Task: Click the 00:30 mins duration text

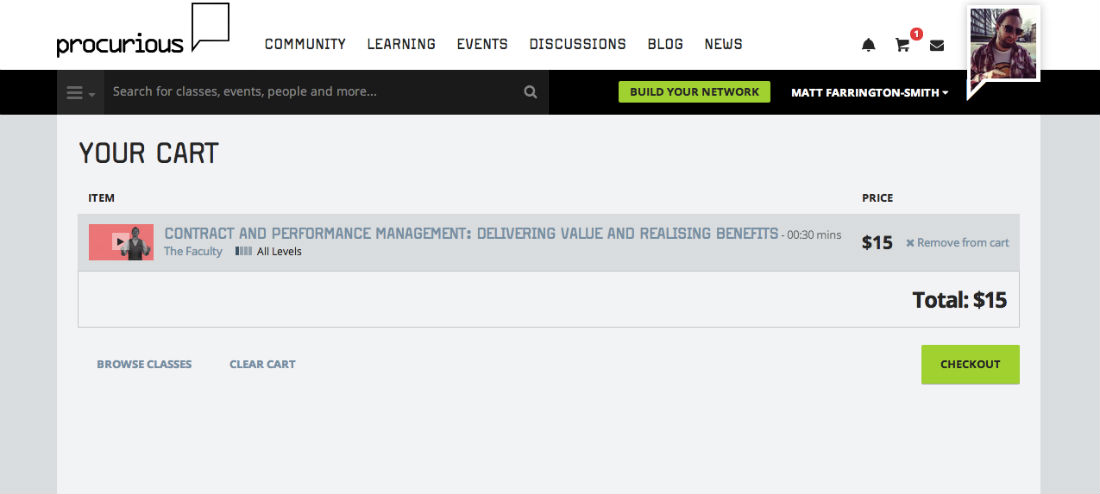Action: pyautogui.click(x=814, y=236)
